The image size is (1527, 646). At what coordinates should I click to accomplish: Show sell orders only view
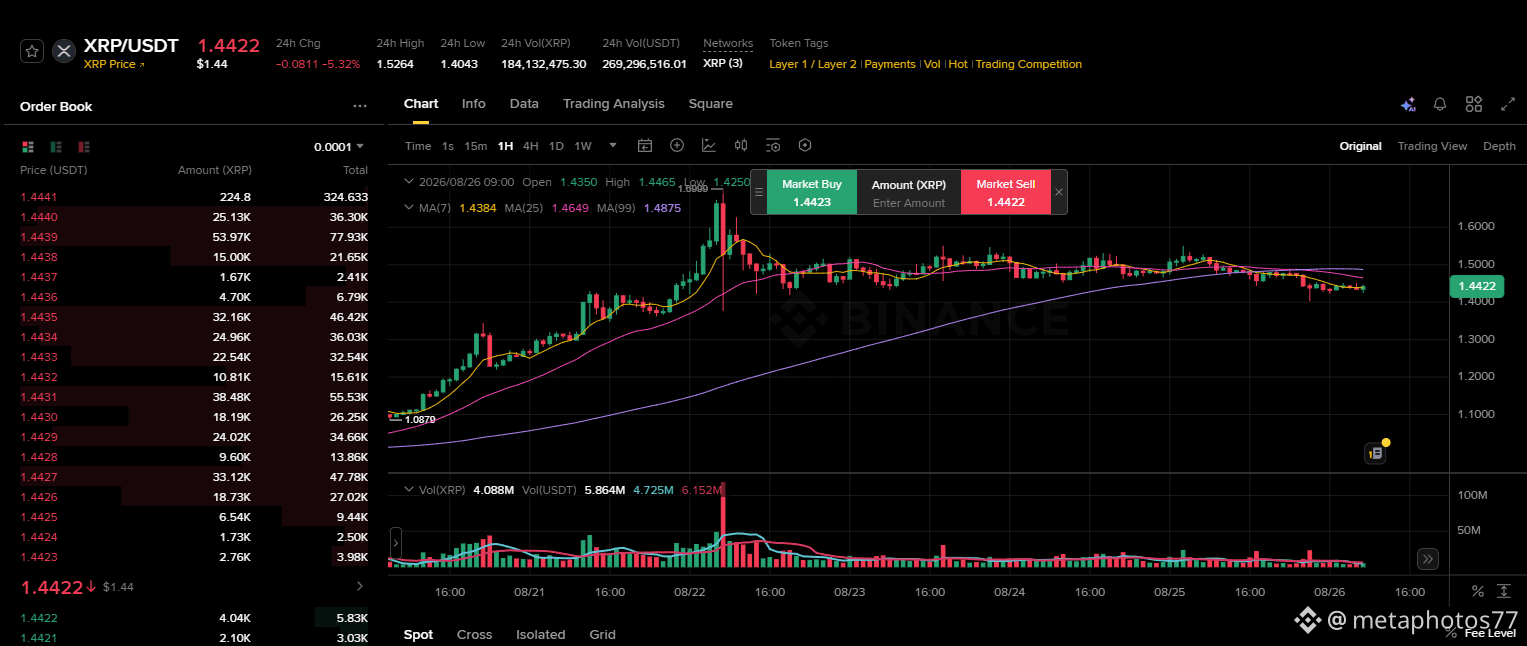[84, 146]
